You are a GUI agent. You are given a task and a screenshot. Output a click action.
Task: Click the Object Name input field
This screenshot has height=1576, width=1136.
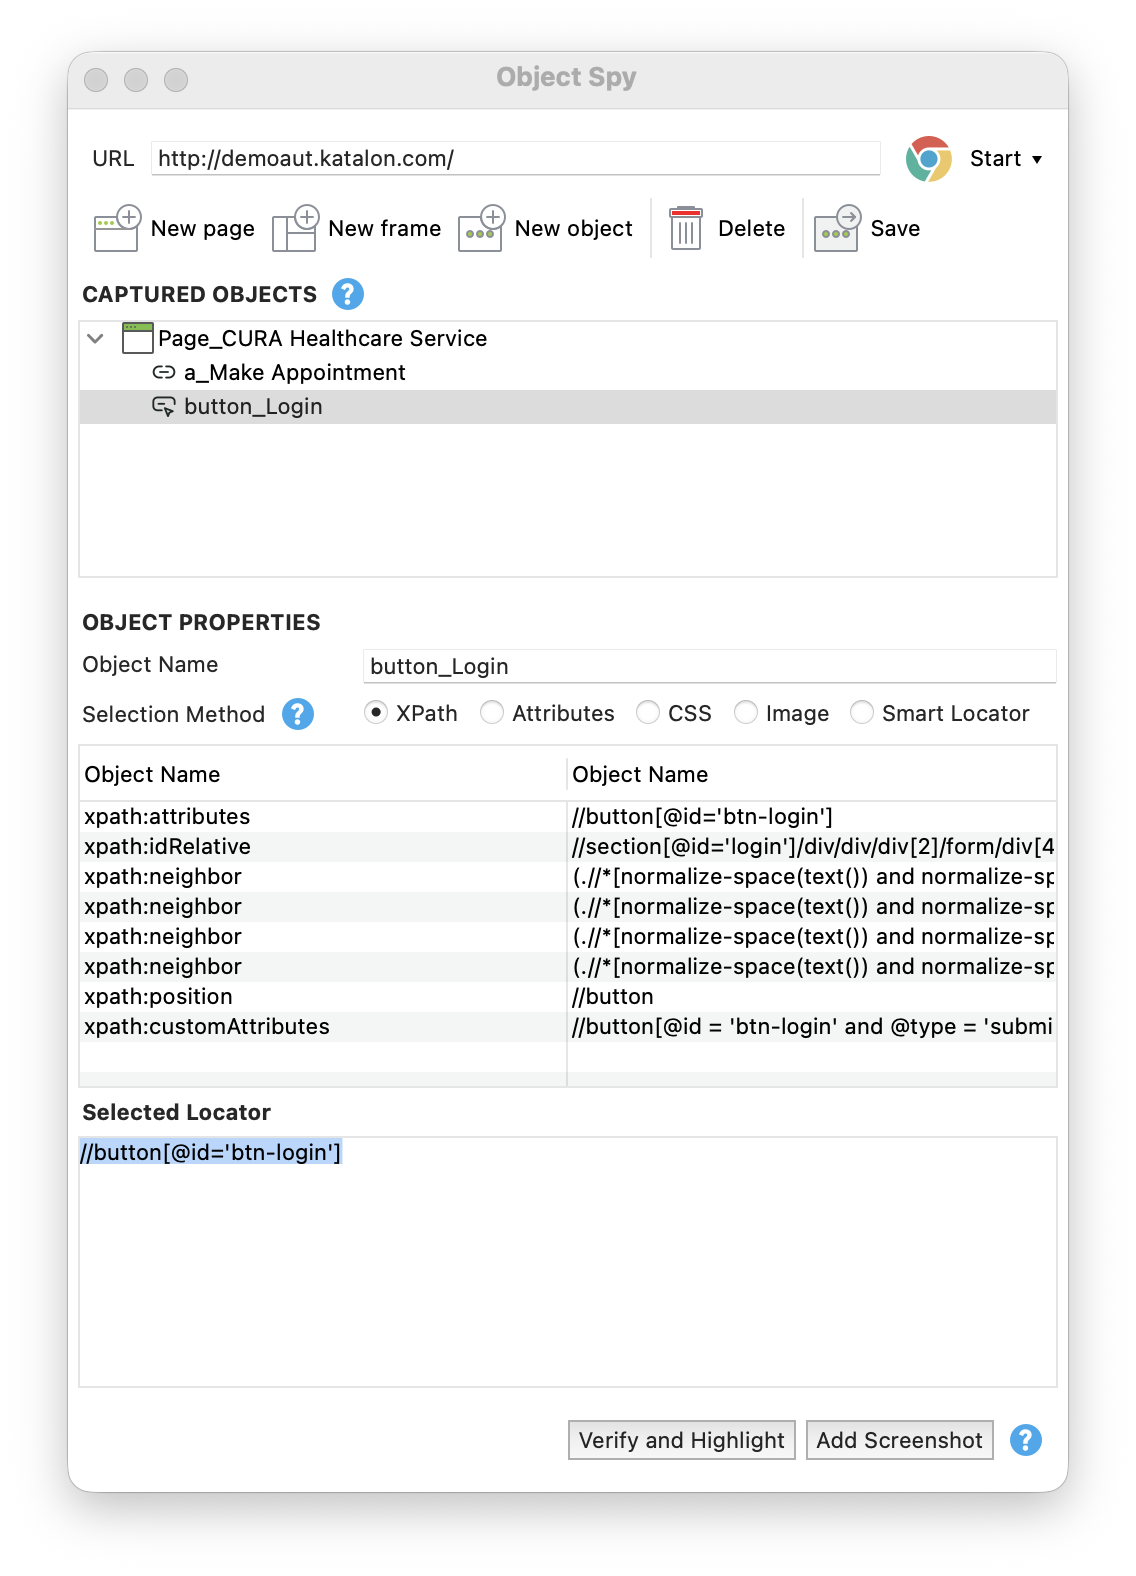pos(710,666)
